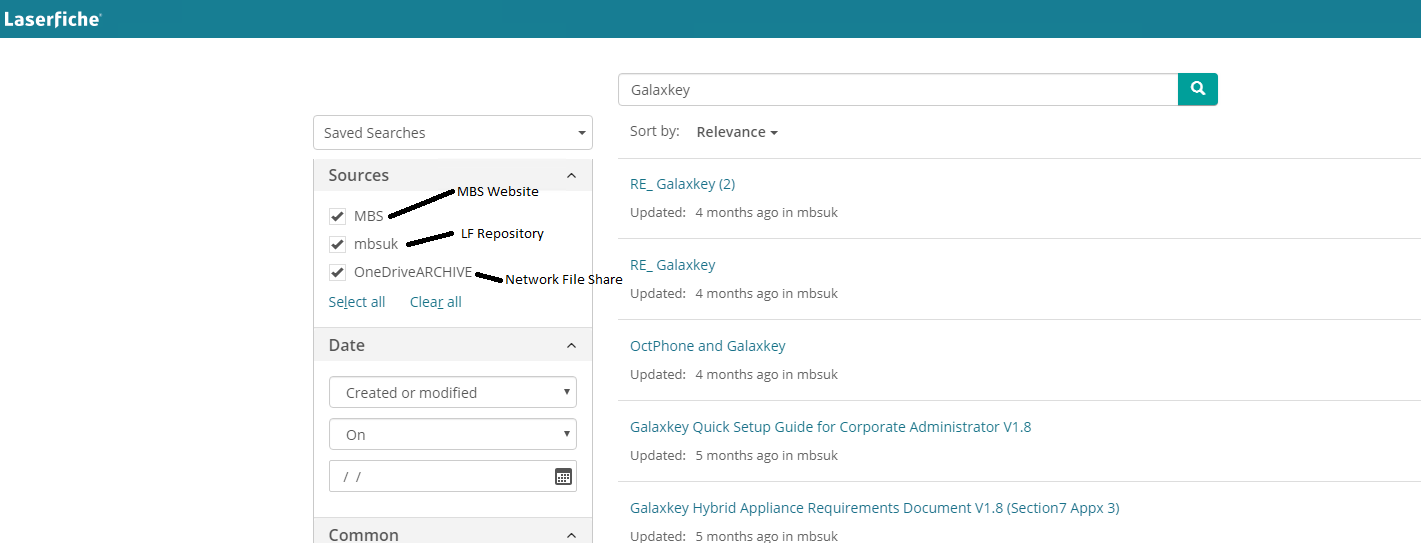Open the On date condition dropdown

[453, 434]
